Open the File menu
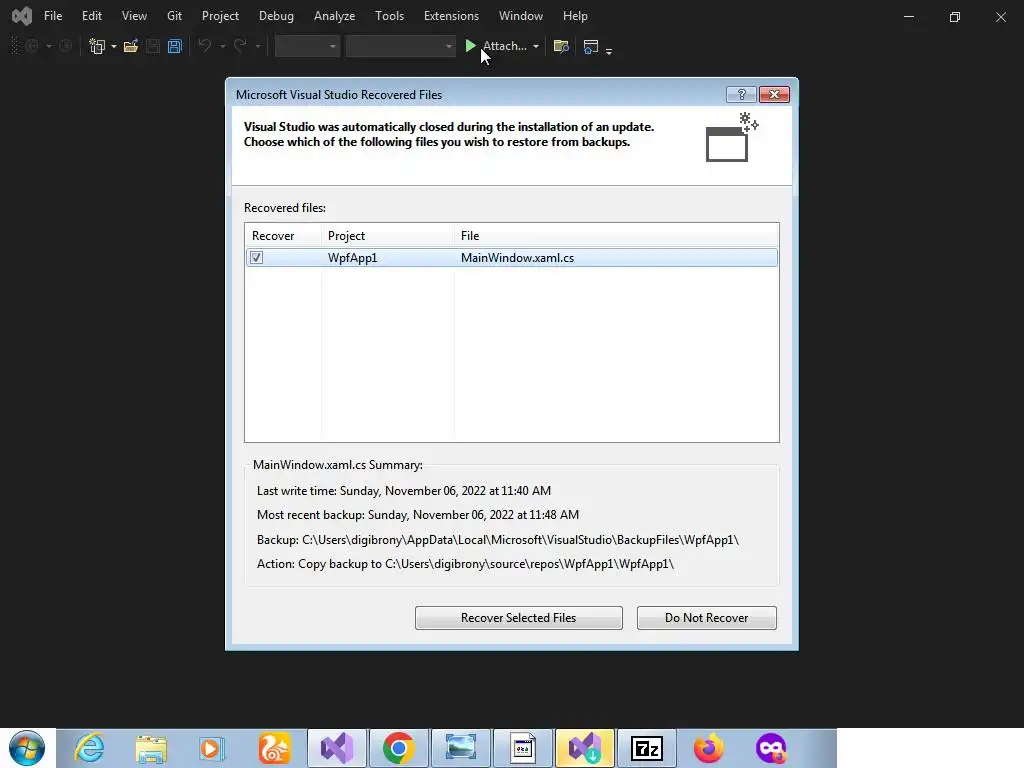Viewport: 1024px width, 768px height. pyautogui.click(x=53, y=16)
